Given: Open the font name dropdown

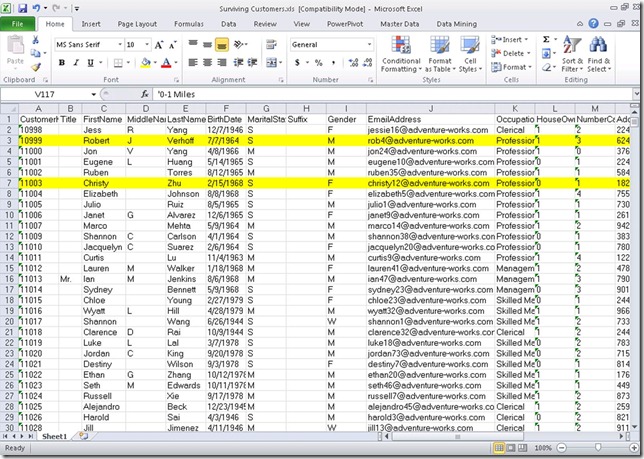Looking at the screenshot, I should (120, 44).
